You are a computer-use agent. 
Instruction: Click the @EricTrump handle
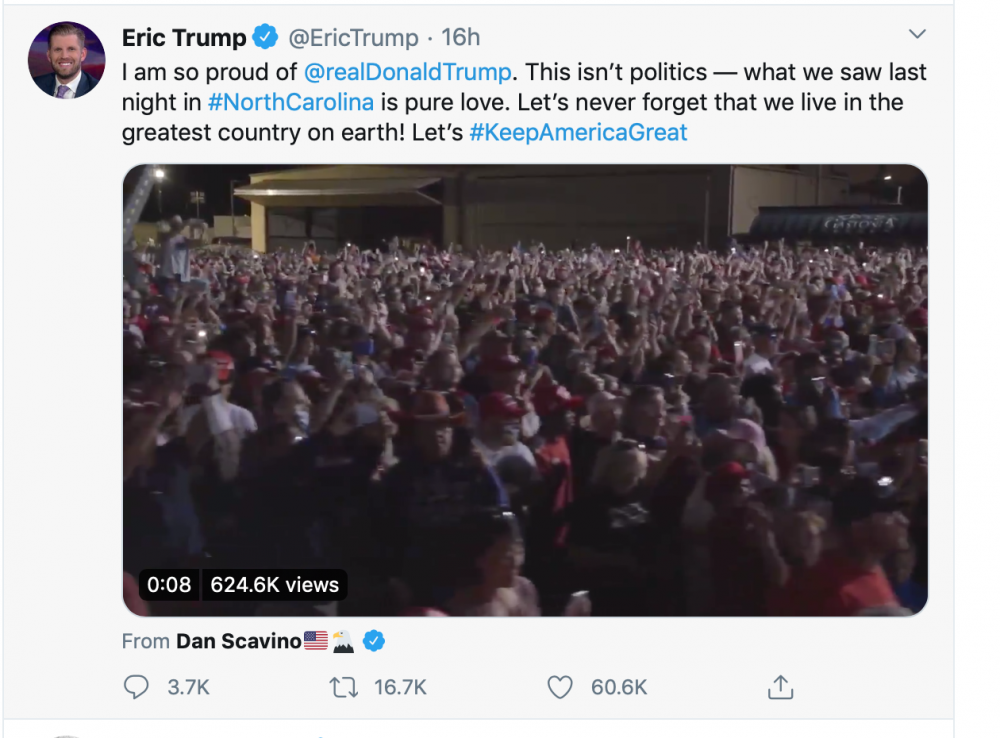[x=353, y=38]
